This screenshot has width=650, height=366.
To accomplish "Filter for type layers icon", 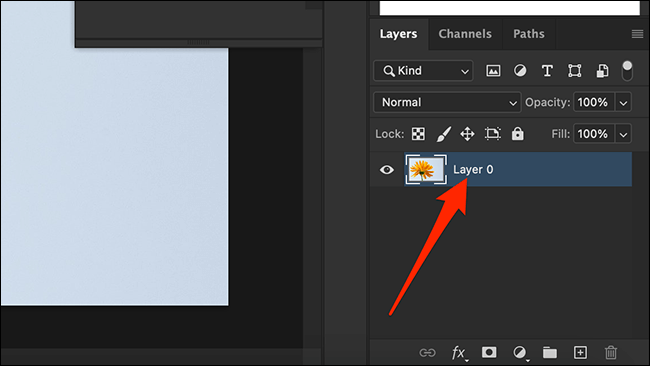I will pyautogui.click(x=547, y=71).
